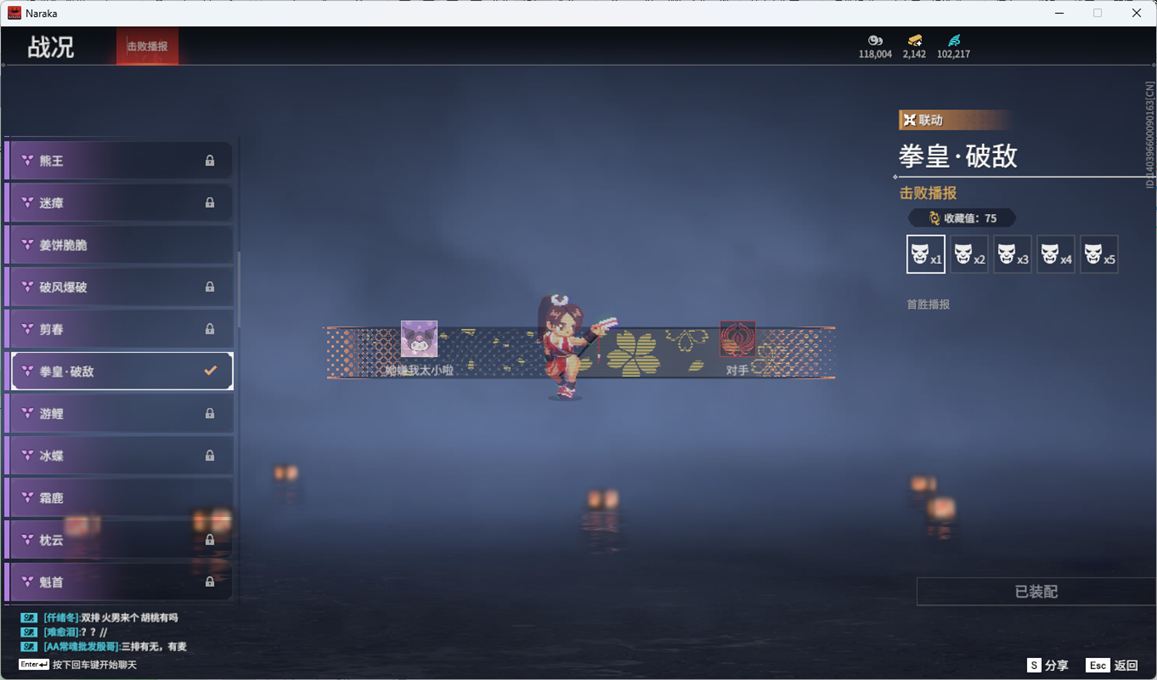Select the 熊王 list entry
Screen dimensions: 1157x680
(x=122, y=161)
